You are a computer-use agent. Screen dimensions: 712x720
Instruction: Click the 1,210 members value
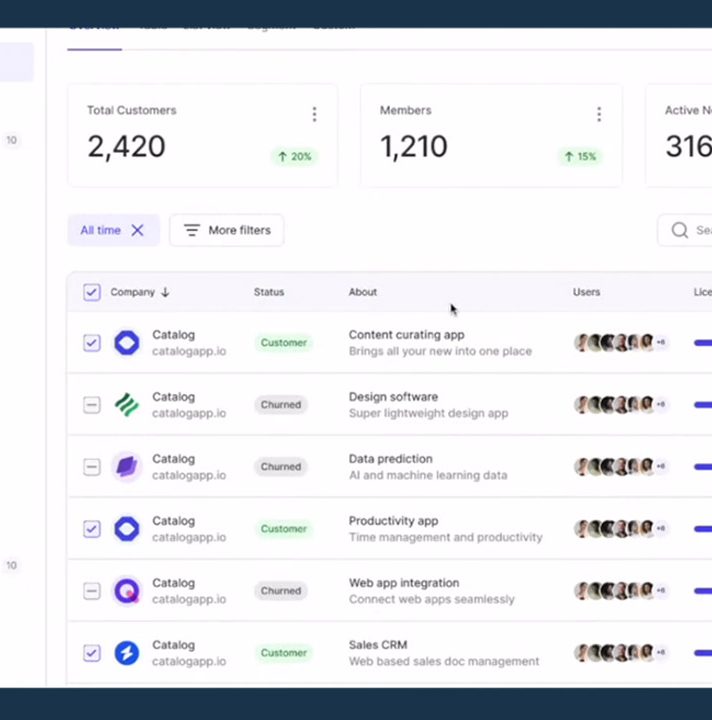414,147
